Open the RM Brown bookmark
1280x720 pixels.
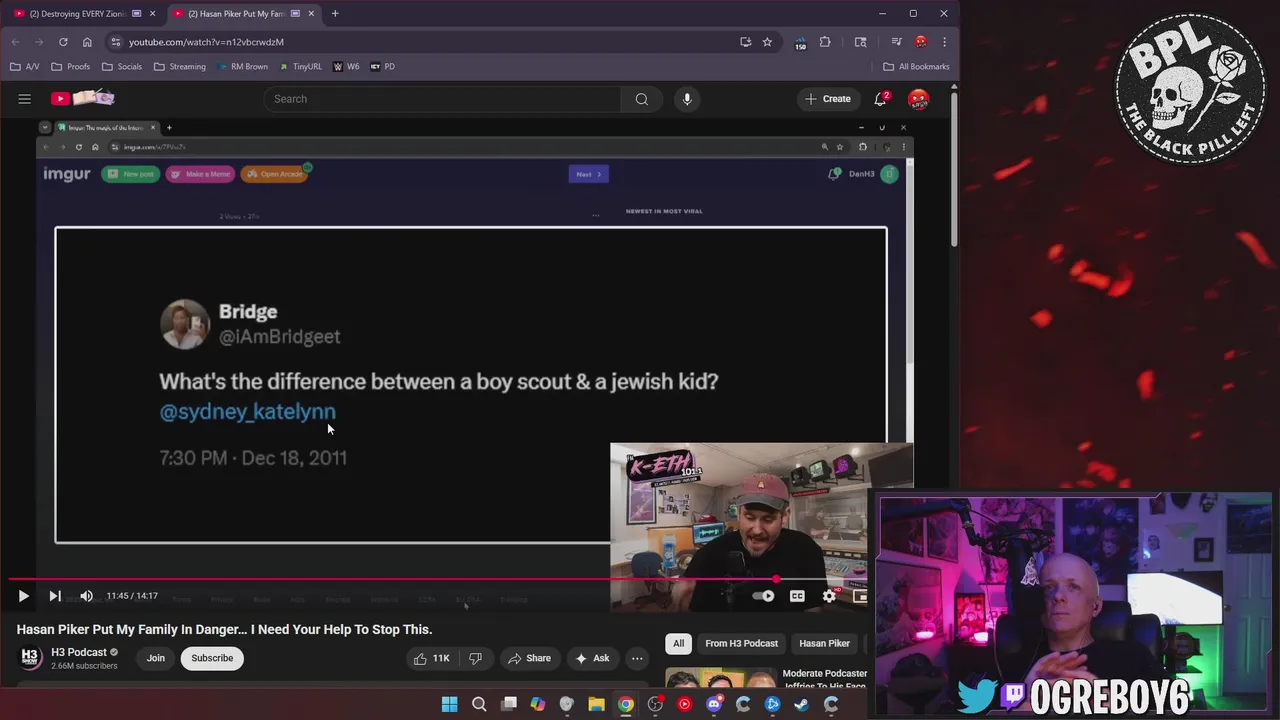pyautogui.click(x=241, y=67)
